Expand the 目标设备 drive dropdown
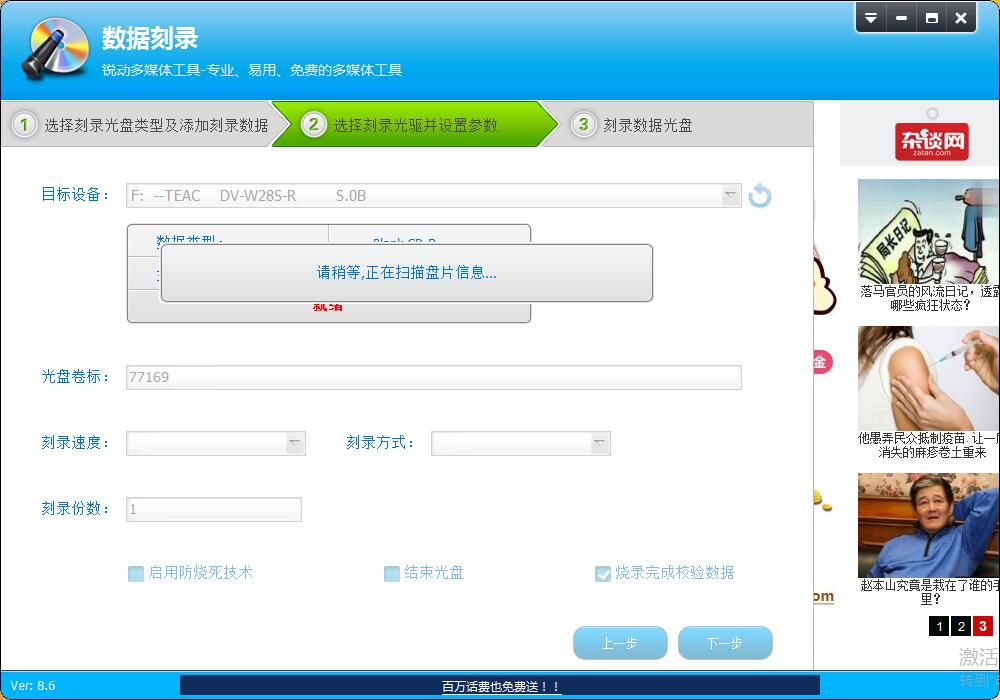 tap(731, 196)
